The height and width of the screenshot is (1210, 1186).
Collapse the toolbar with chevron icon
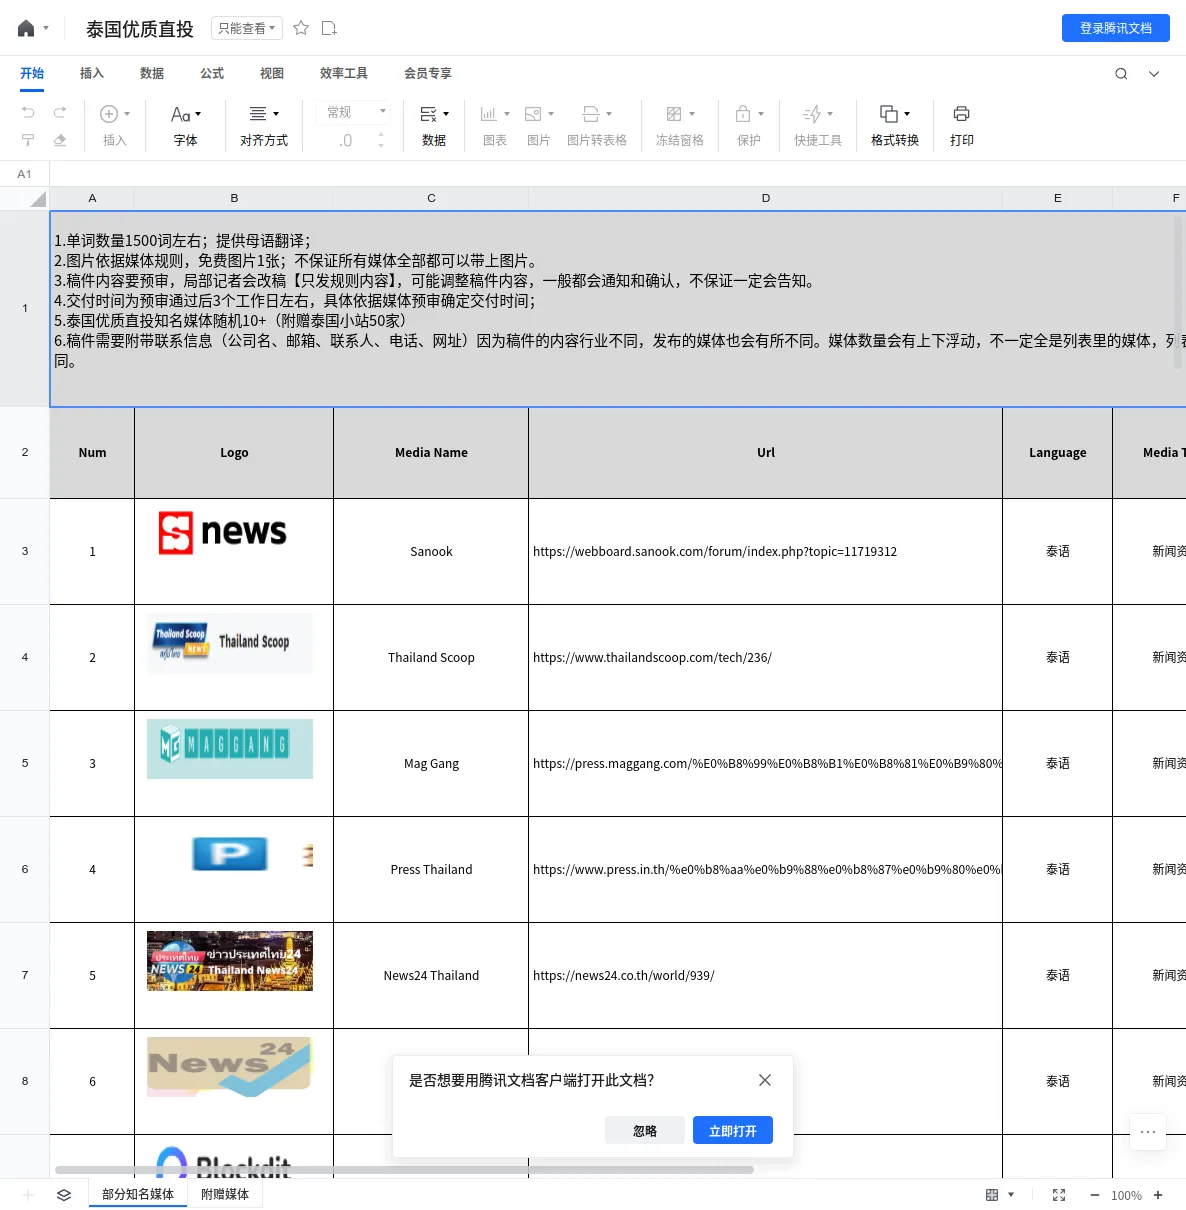coord(1154,74)
